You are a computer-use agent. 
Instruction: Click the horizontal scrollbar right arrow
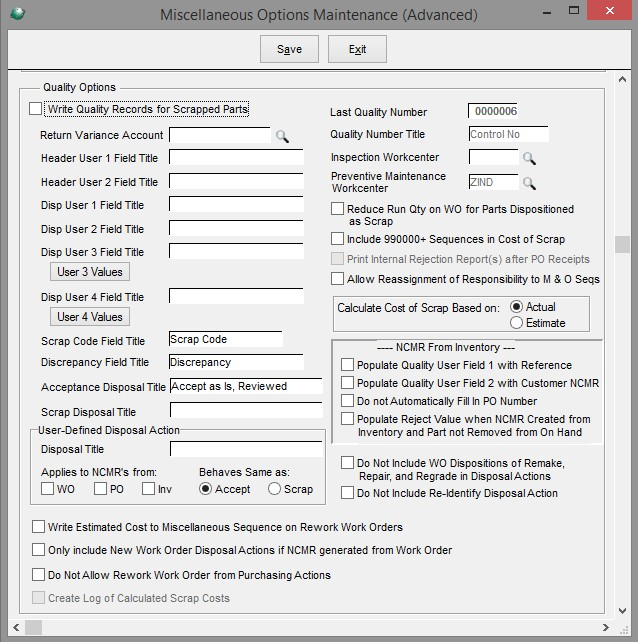606,627
